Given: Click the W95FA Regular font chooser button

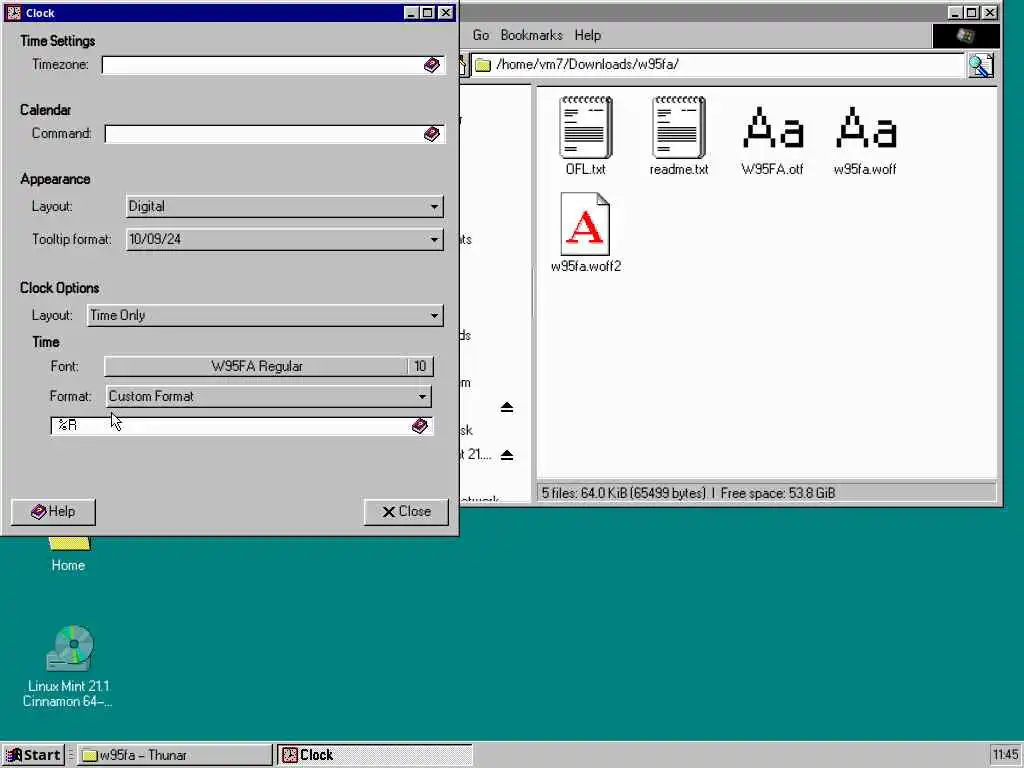Looking at the screenshot, I should [x=268, y=366].
